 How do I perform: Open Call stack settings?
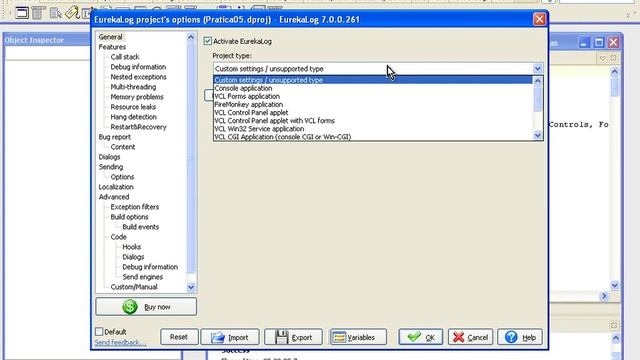pos(125,57)
